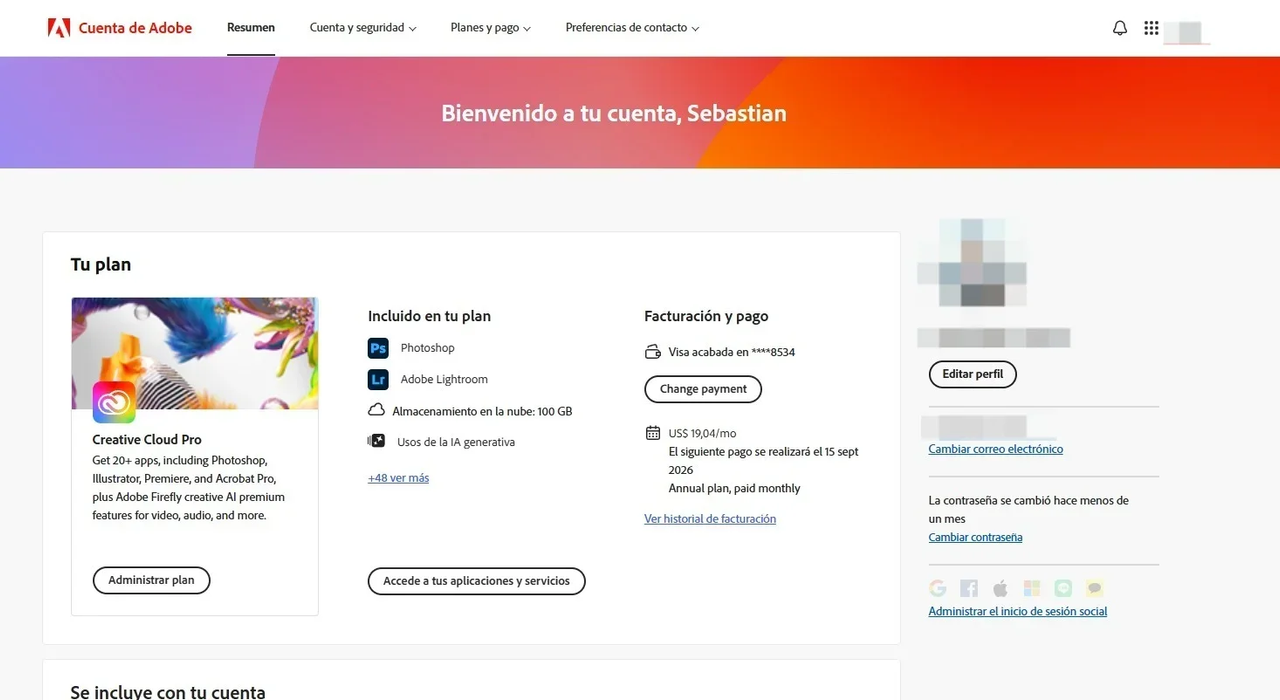Open Ver historial de facturación link
1280x700 pixels.
[710, 519]
